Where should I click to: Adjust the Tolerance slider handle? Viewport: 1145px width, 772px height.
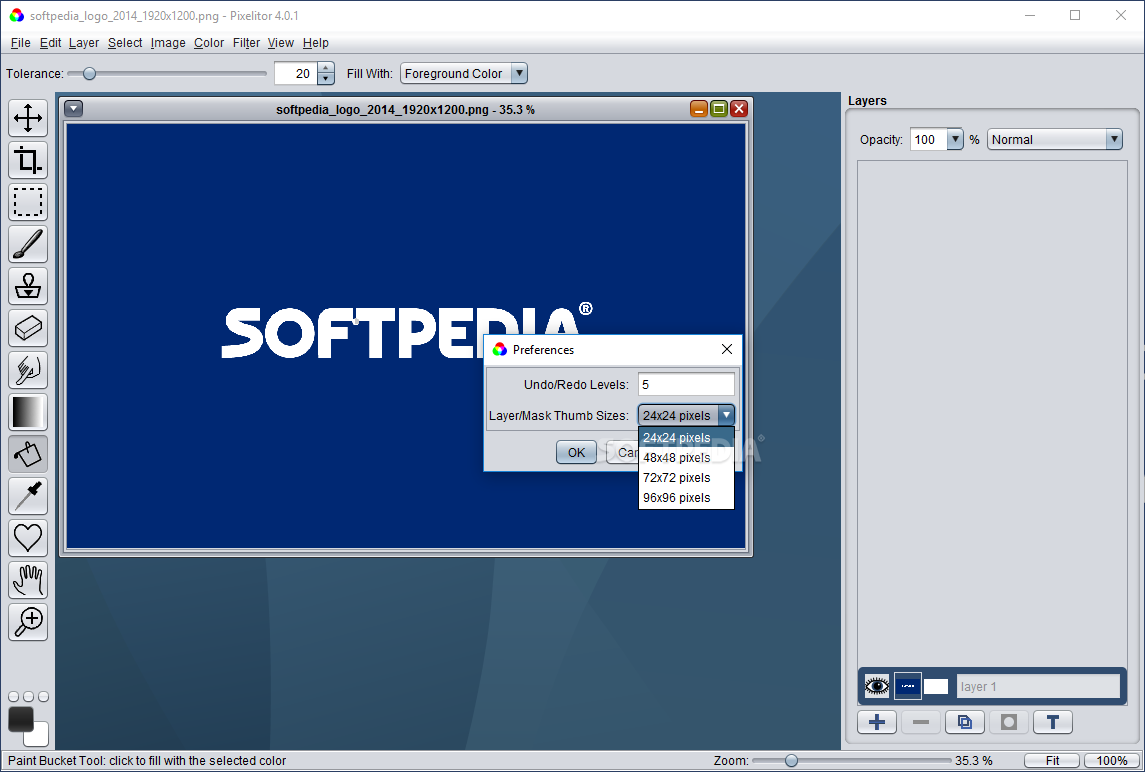click(x=89, y=73)
